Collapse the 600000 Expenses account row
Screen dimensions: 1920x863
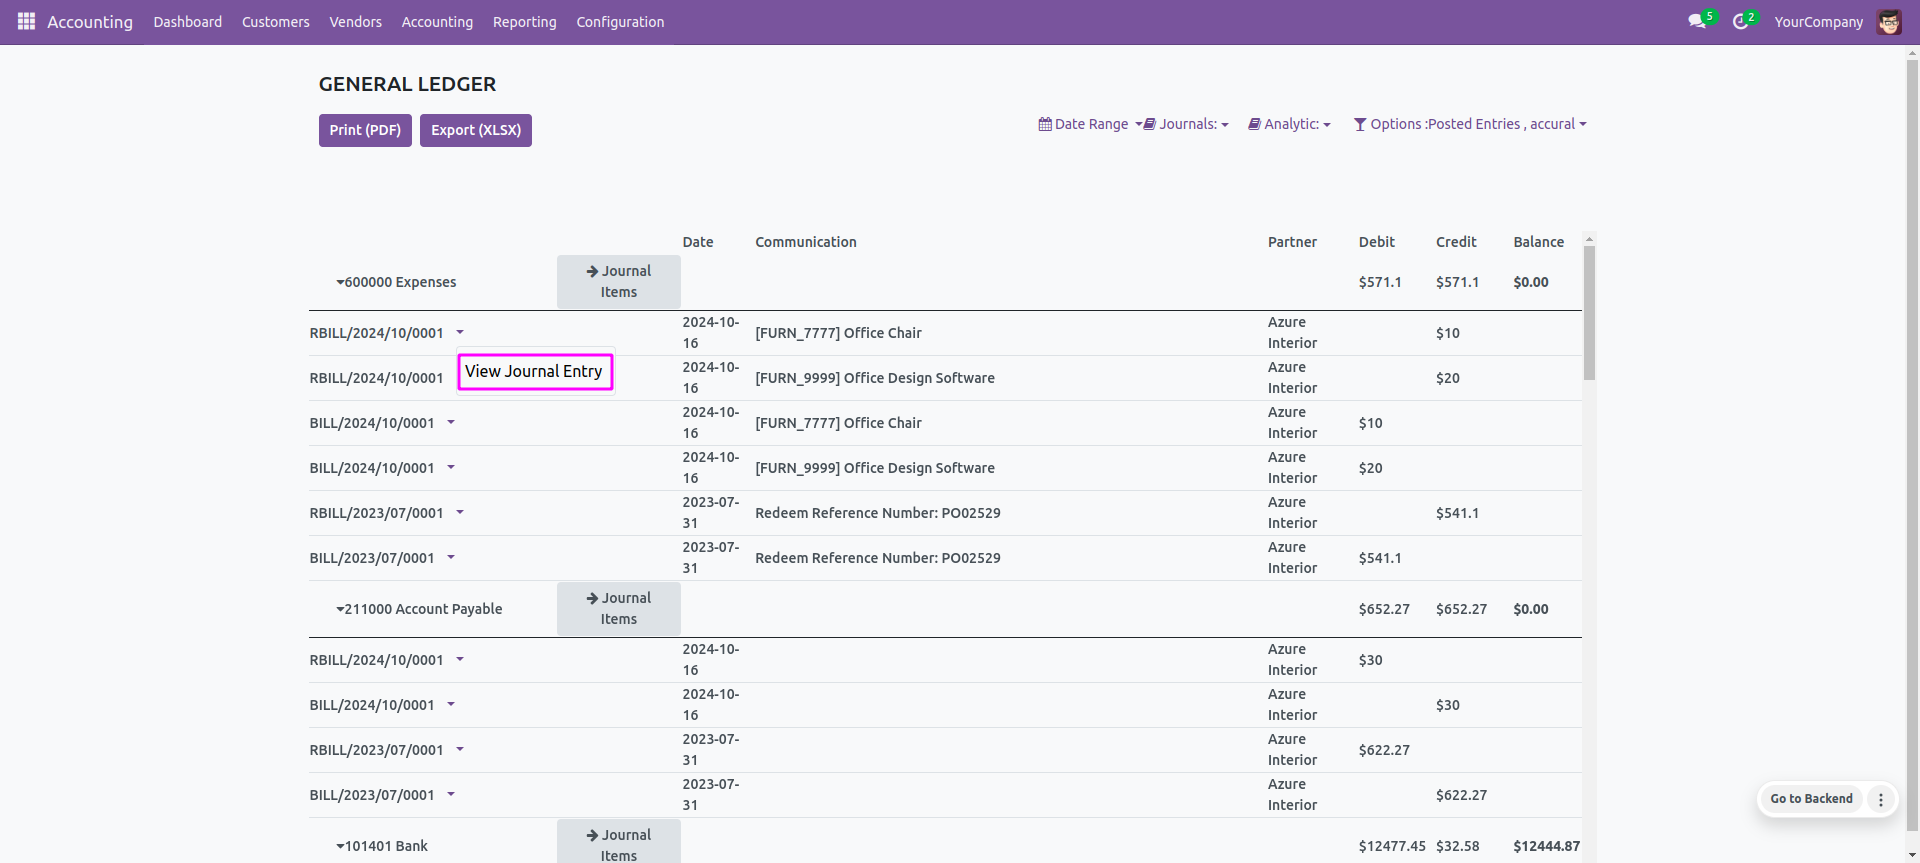[396, 282]
